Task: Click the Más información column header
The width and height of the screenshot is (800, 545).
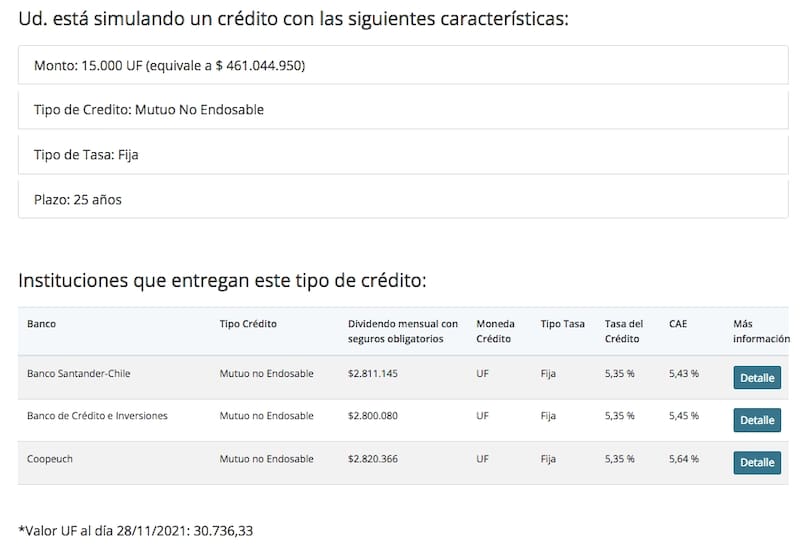Action: pyautogui.click(x=760, y=331)
